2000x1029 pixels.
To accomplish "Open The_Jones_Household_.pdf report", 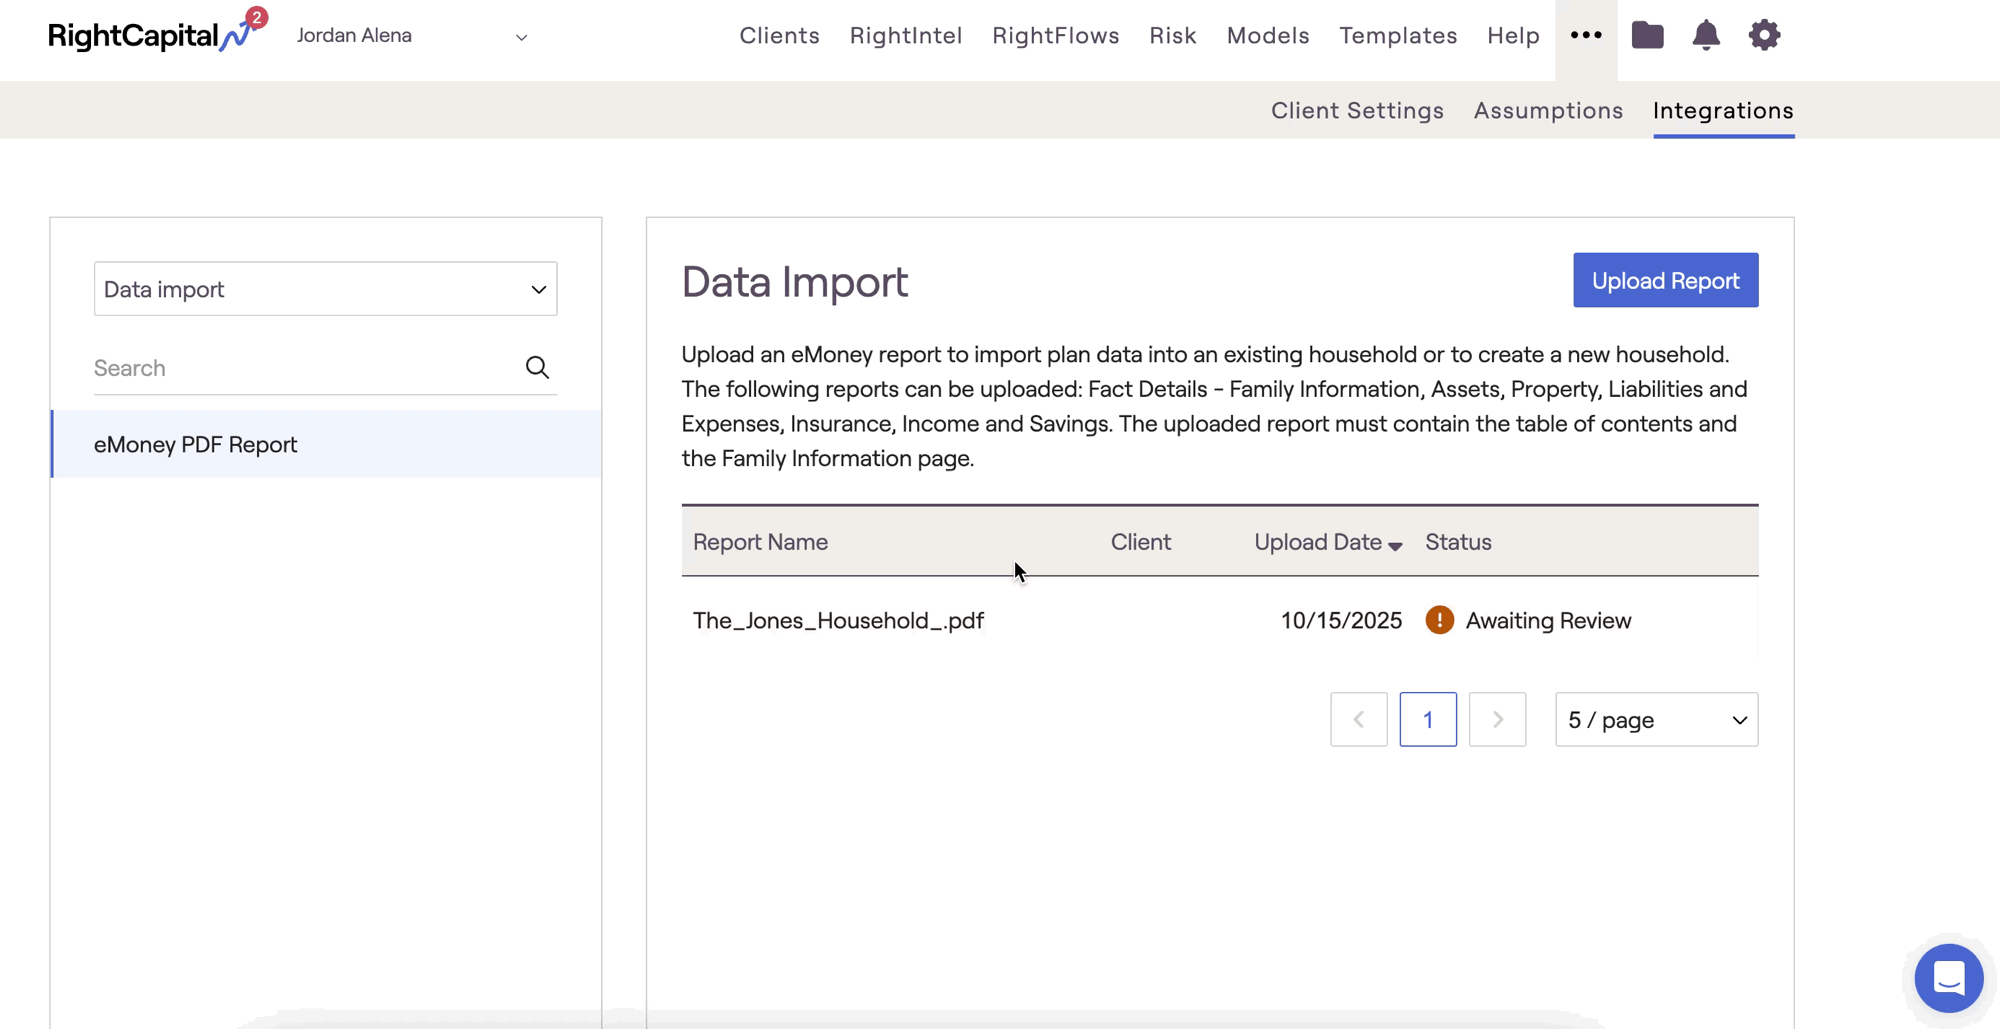I will click(838, 620).
